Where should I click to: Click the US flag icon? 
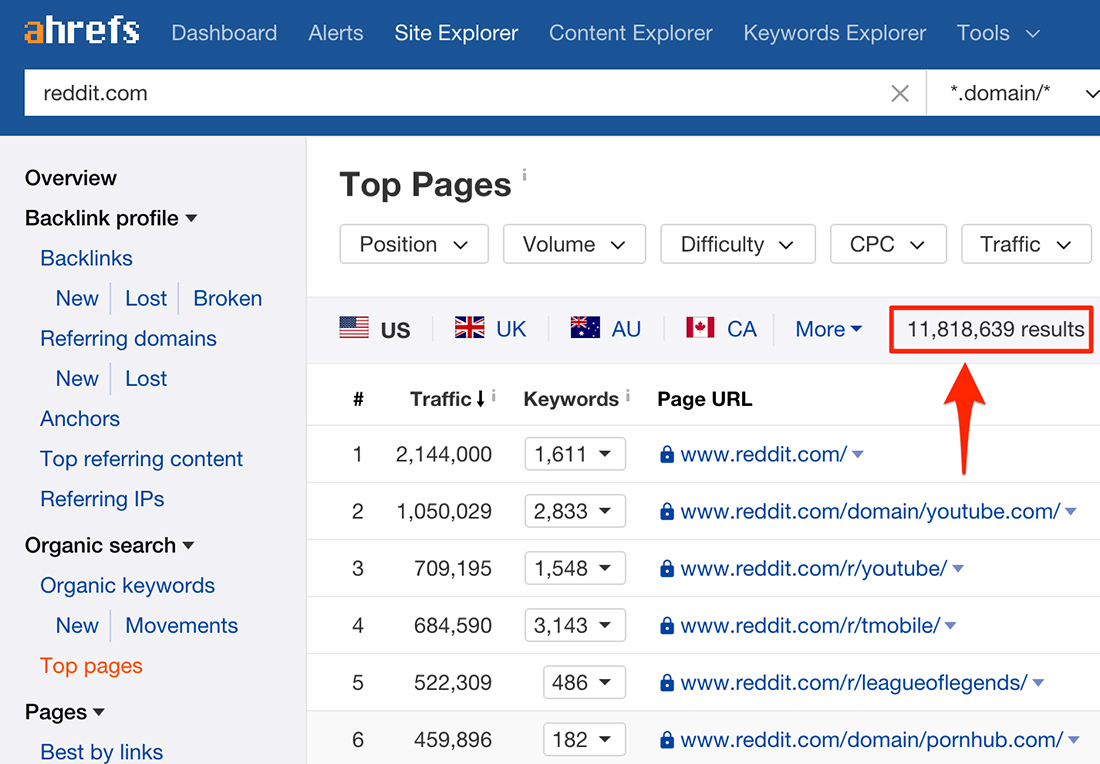point(354,328)
